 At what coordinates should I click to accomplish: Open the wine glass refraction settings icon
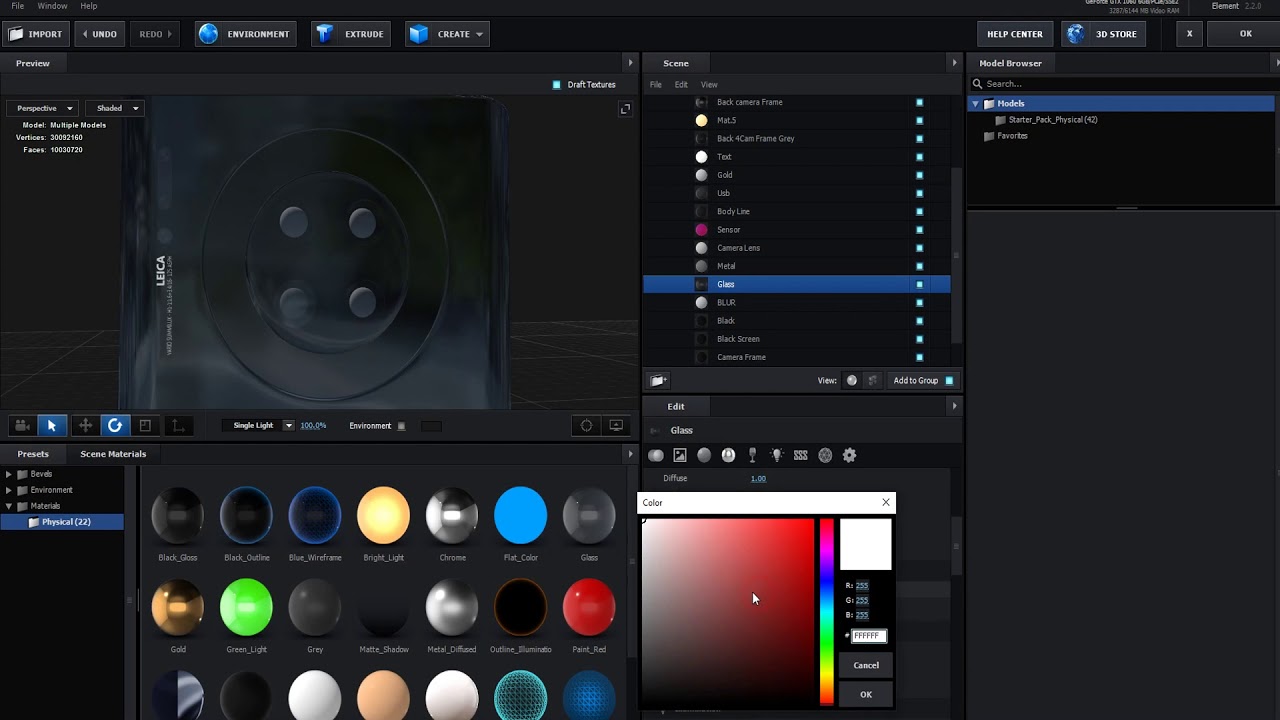(752, 455)
